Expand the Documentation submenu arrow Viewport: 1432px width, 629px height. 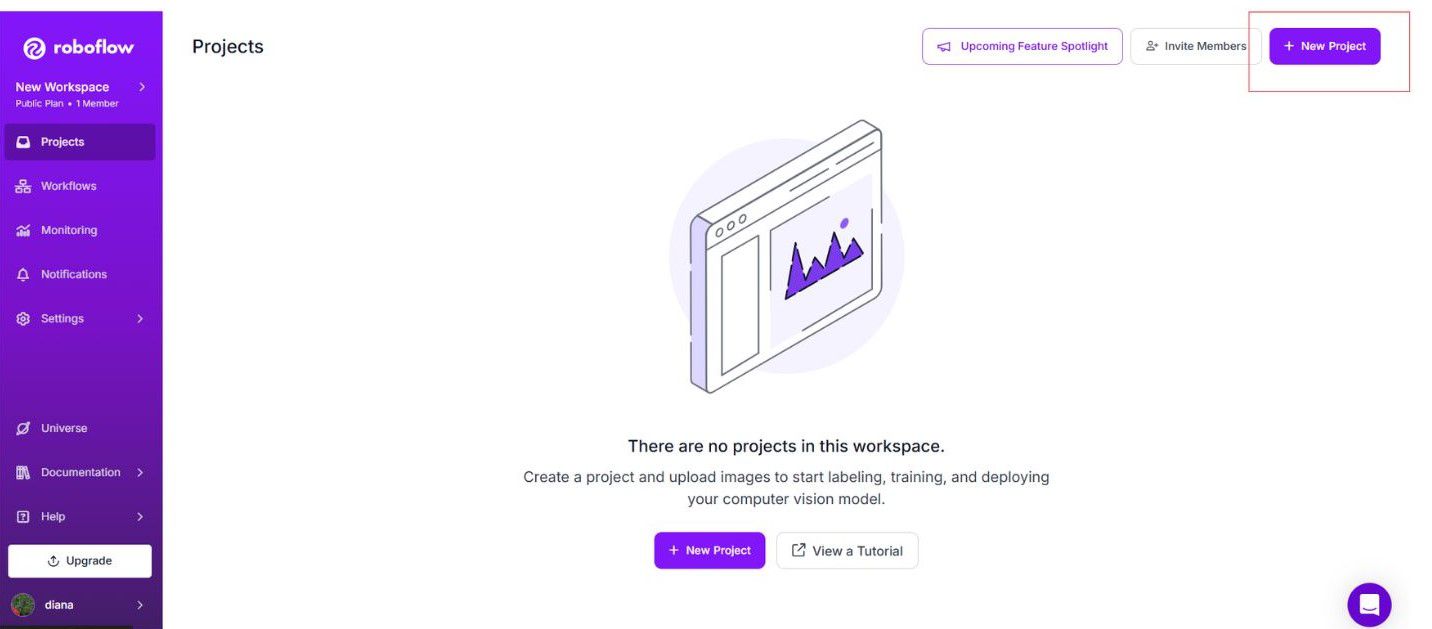(140, 472)
